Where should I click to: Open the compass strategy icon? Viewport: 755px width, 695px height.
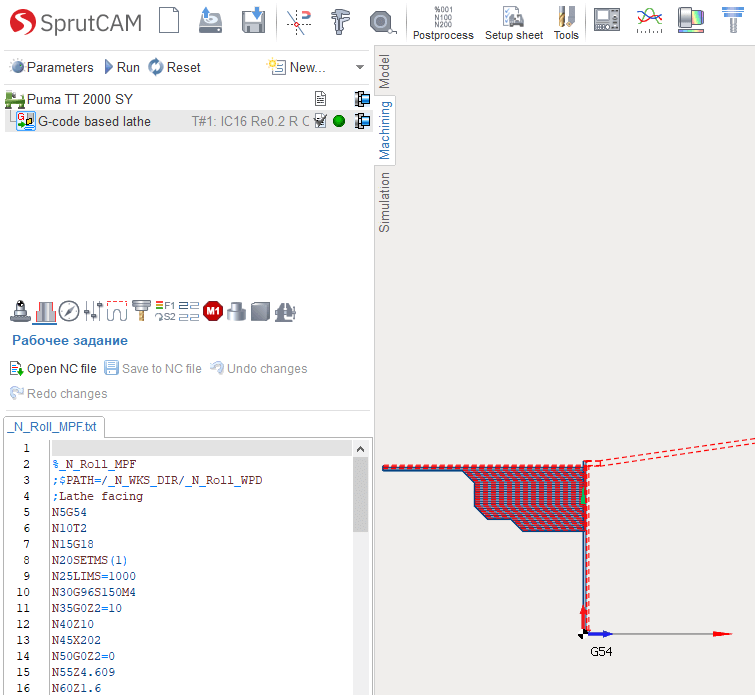69,311
